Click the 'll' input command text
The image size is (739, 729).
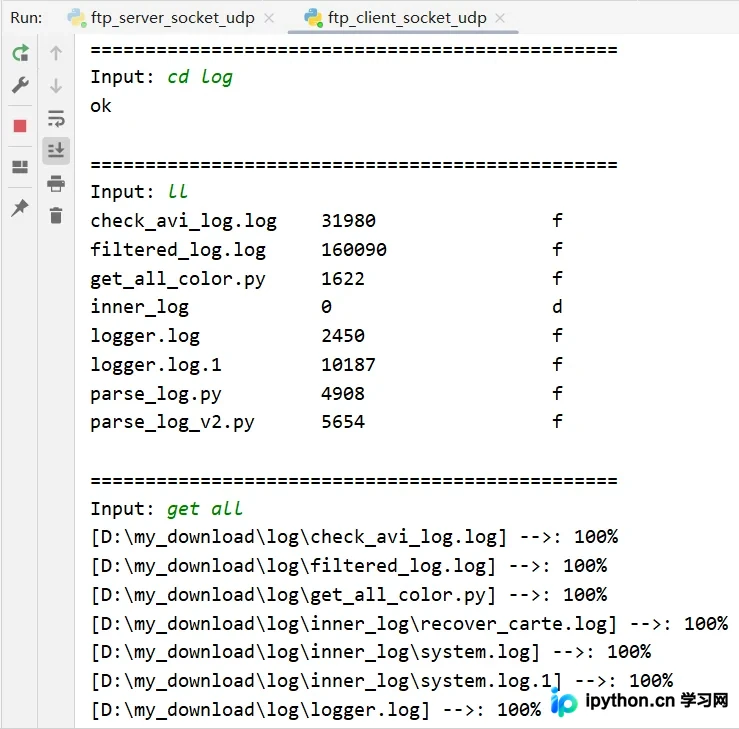(178, 191)
